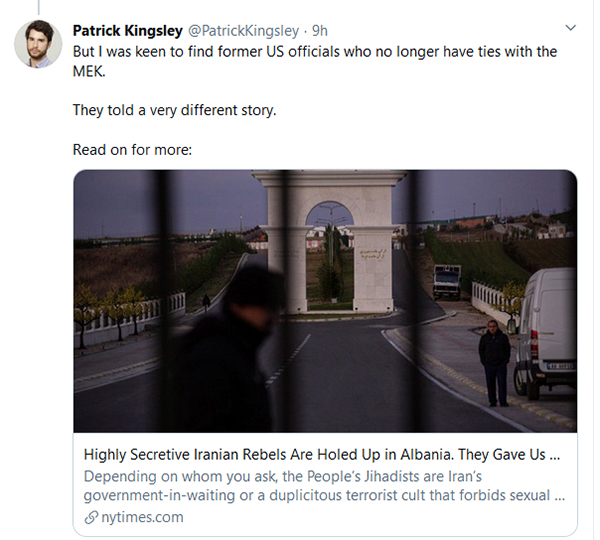
Task: Click Patrick Kingsley's profile avatar photo
Action: click(38, 44)
